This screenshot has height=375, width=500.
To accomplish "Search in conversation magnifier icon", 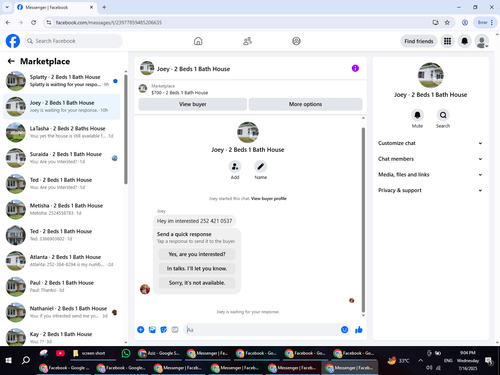I will coord(443,115).
